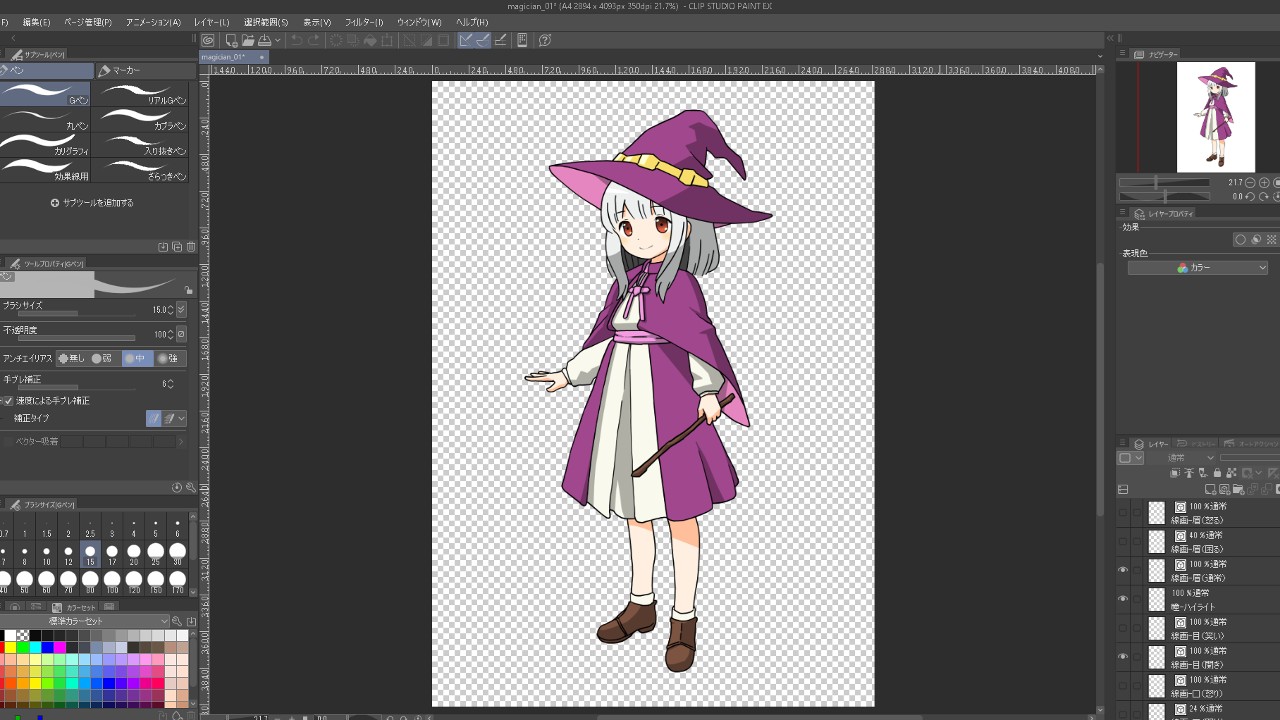Click the delete sub tool trash icon
Image resolution: width=1280 pixels, height=720 pixels.
point(191,247)
